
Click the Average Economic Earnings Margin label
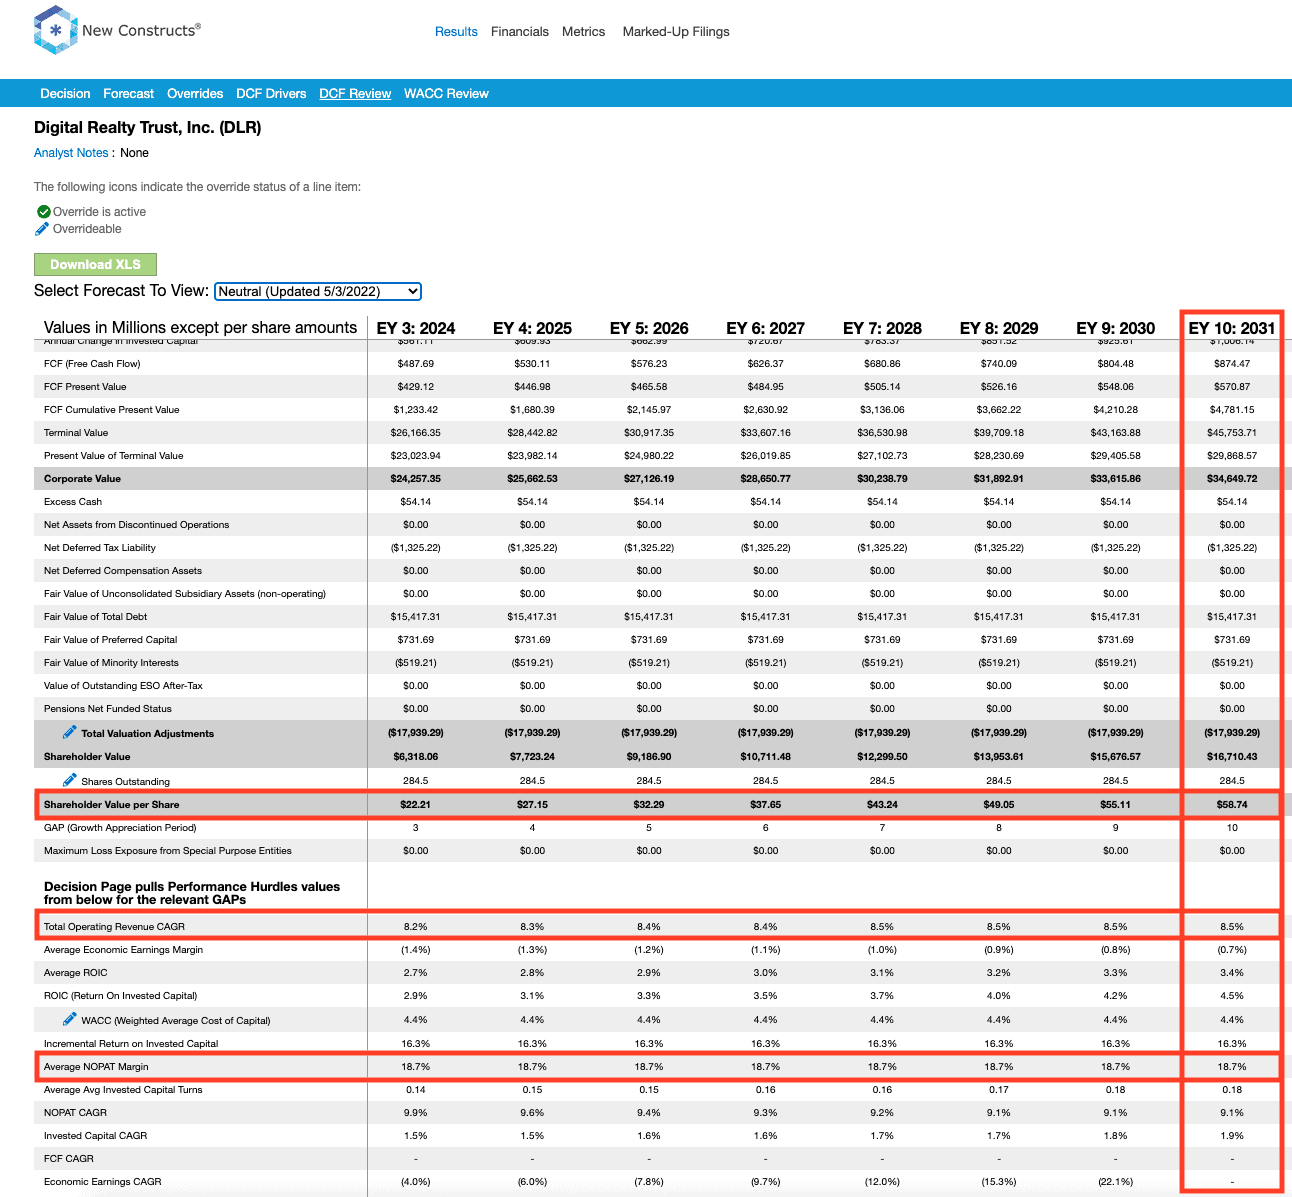(124, 950)
